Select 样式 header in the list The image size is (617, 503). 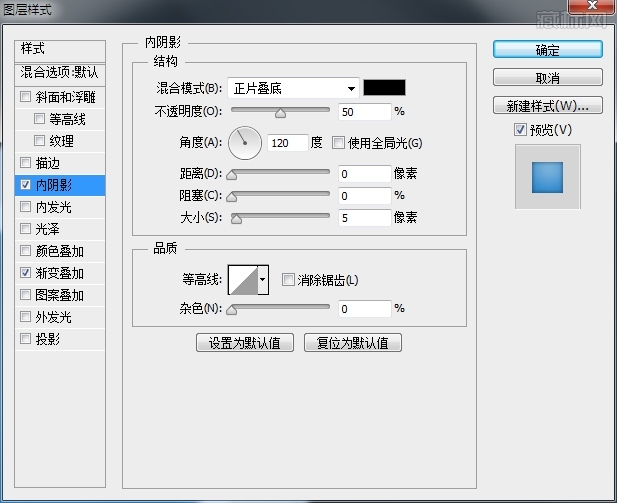[60, 50]
